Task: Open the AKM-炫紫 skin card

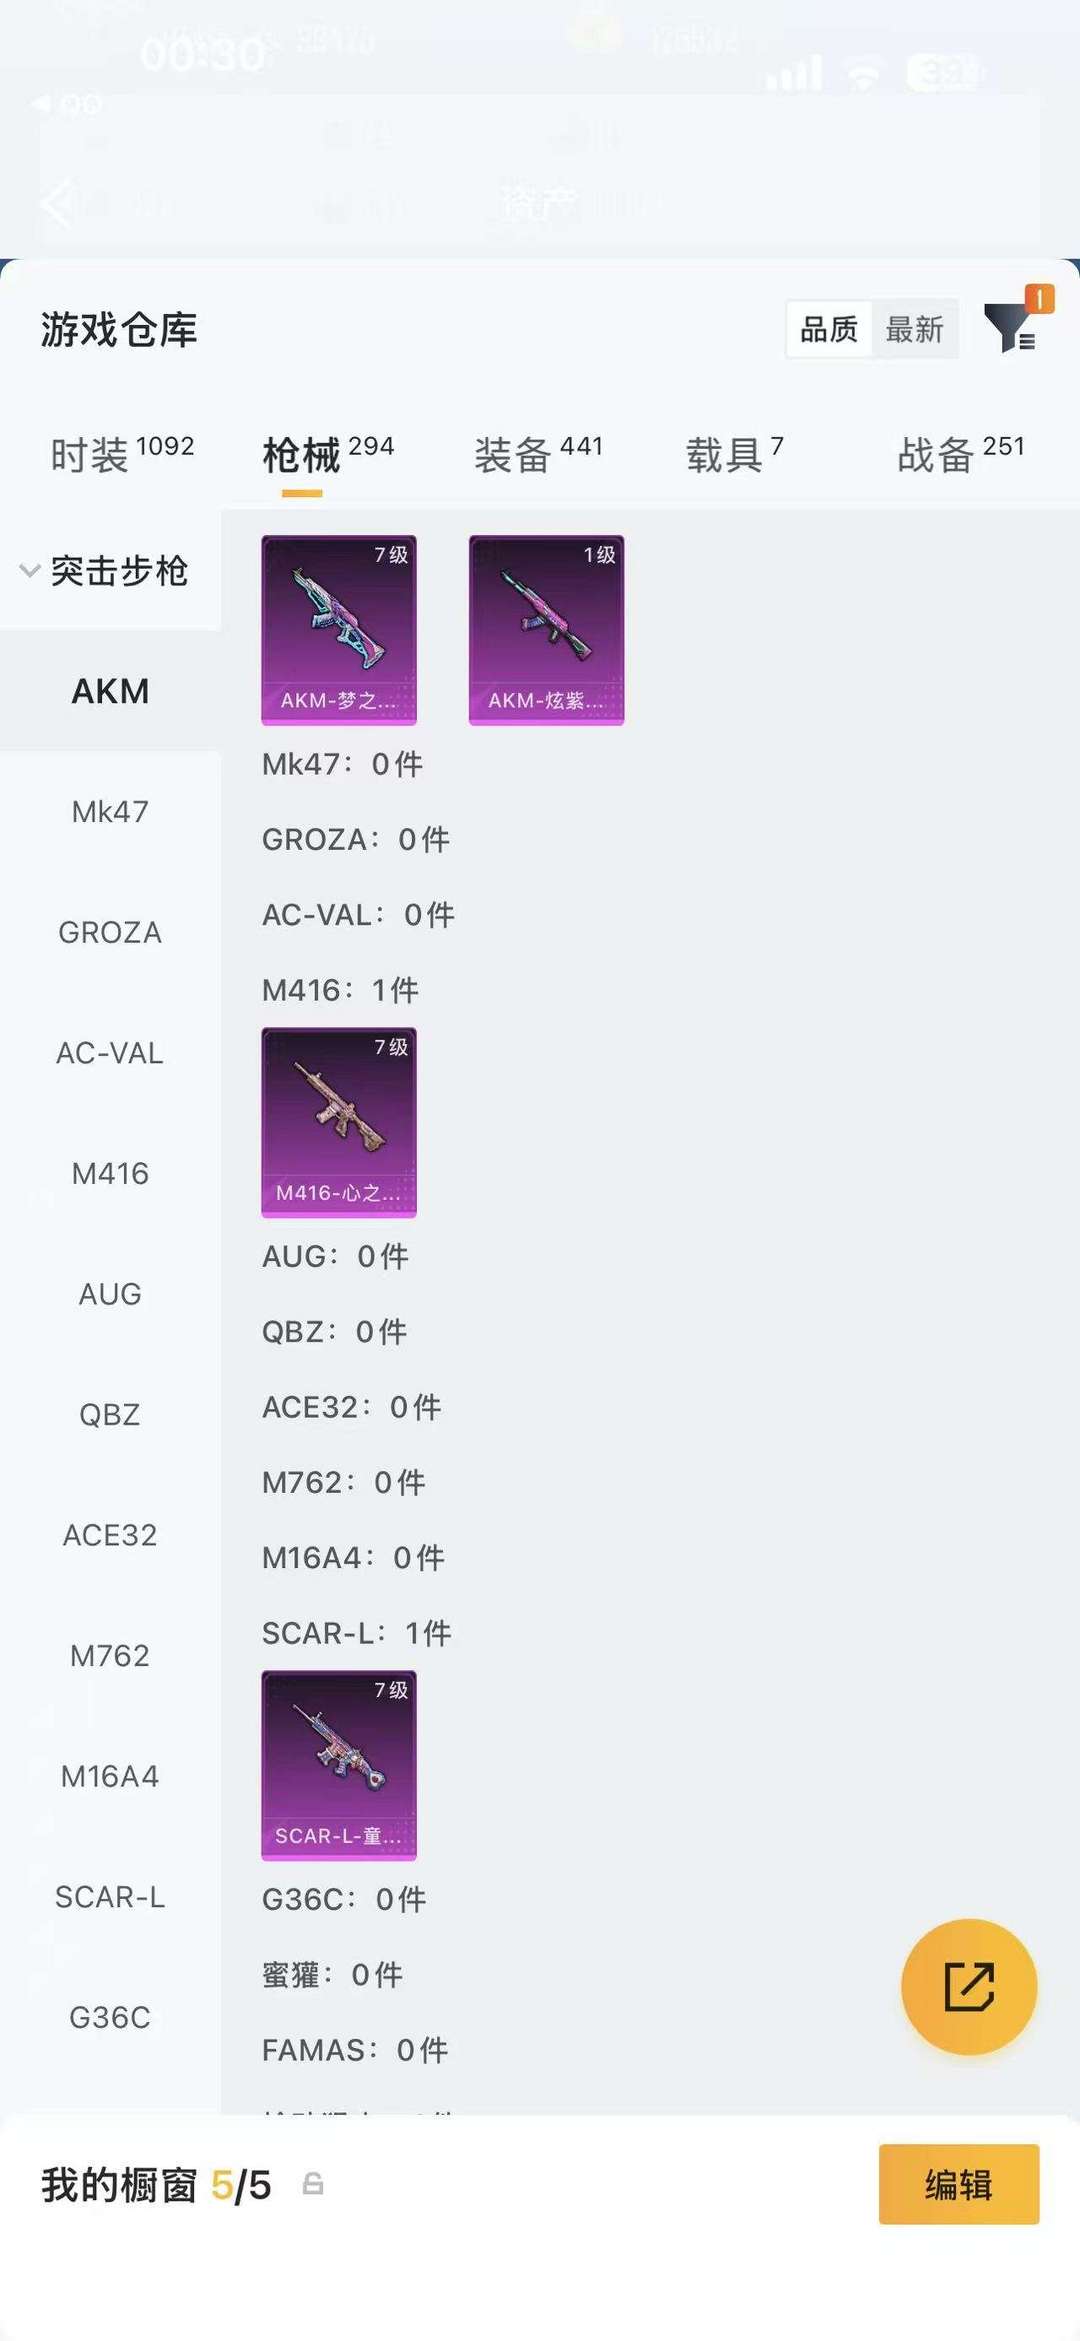Action: pyautogui.click(x=546, y=630)
